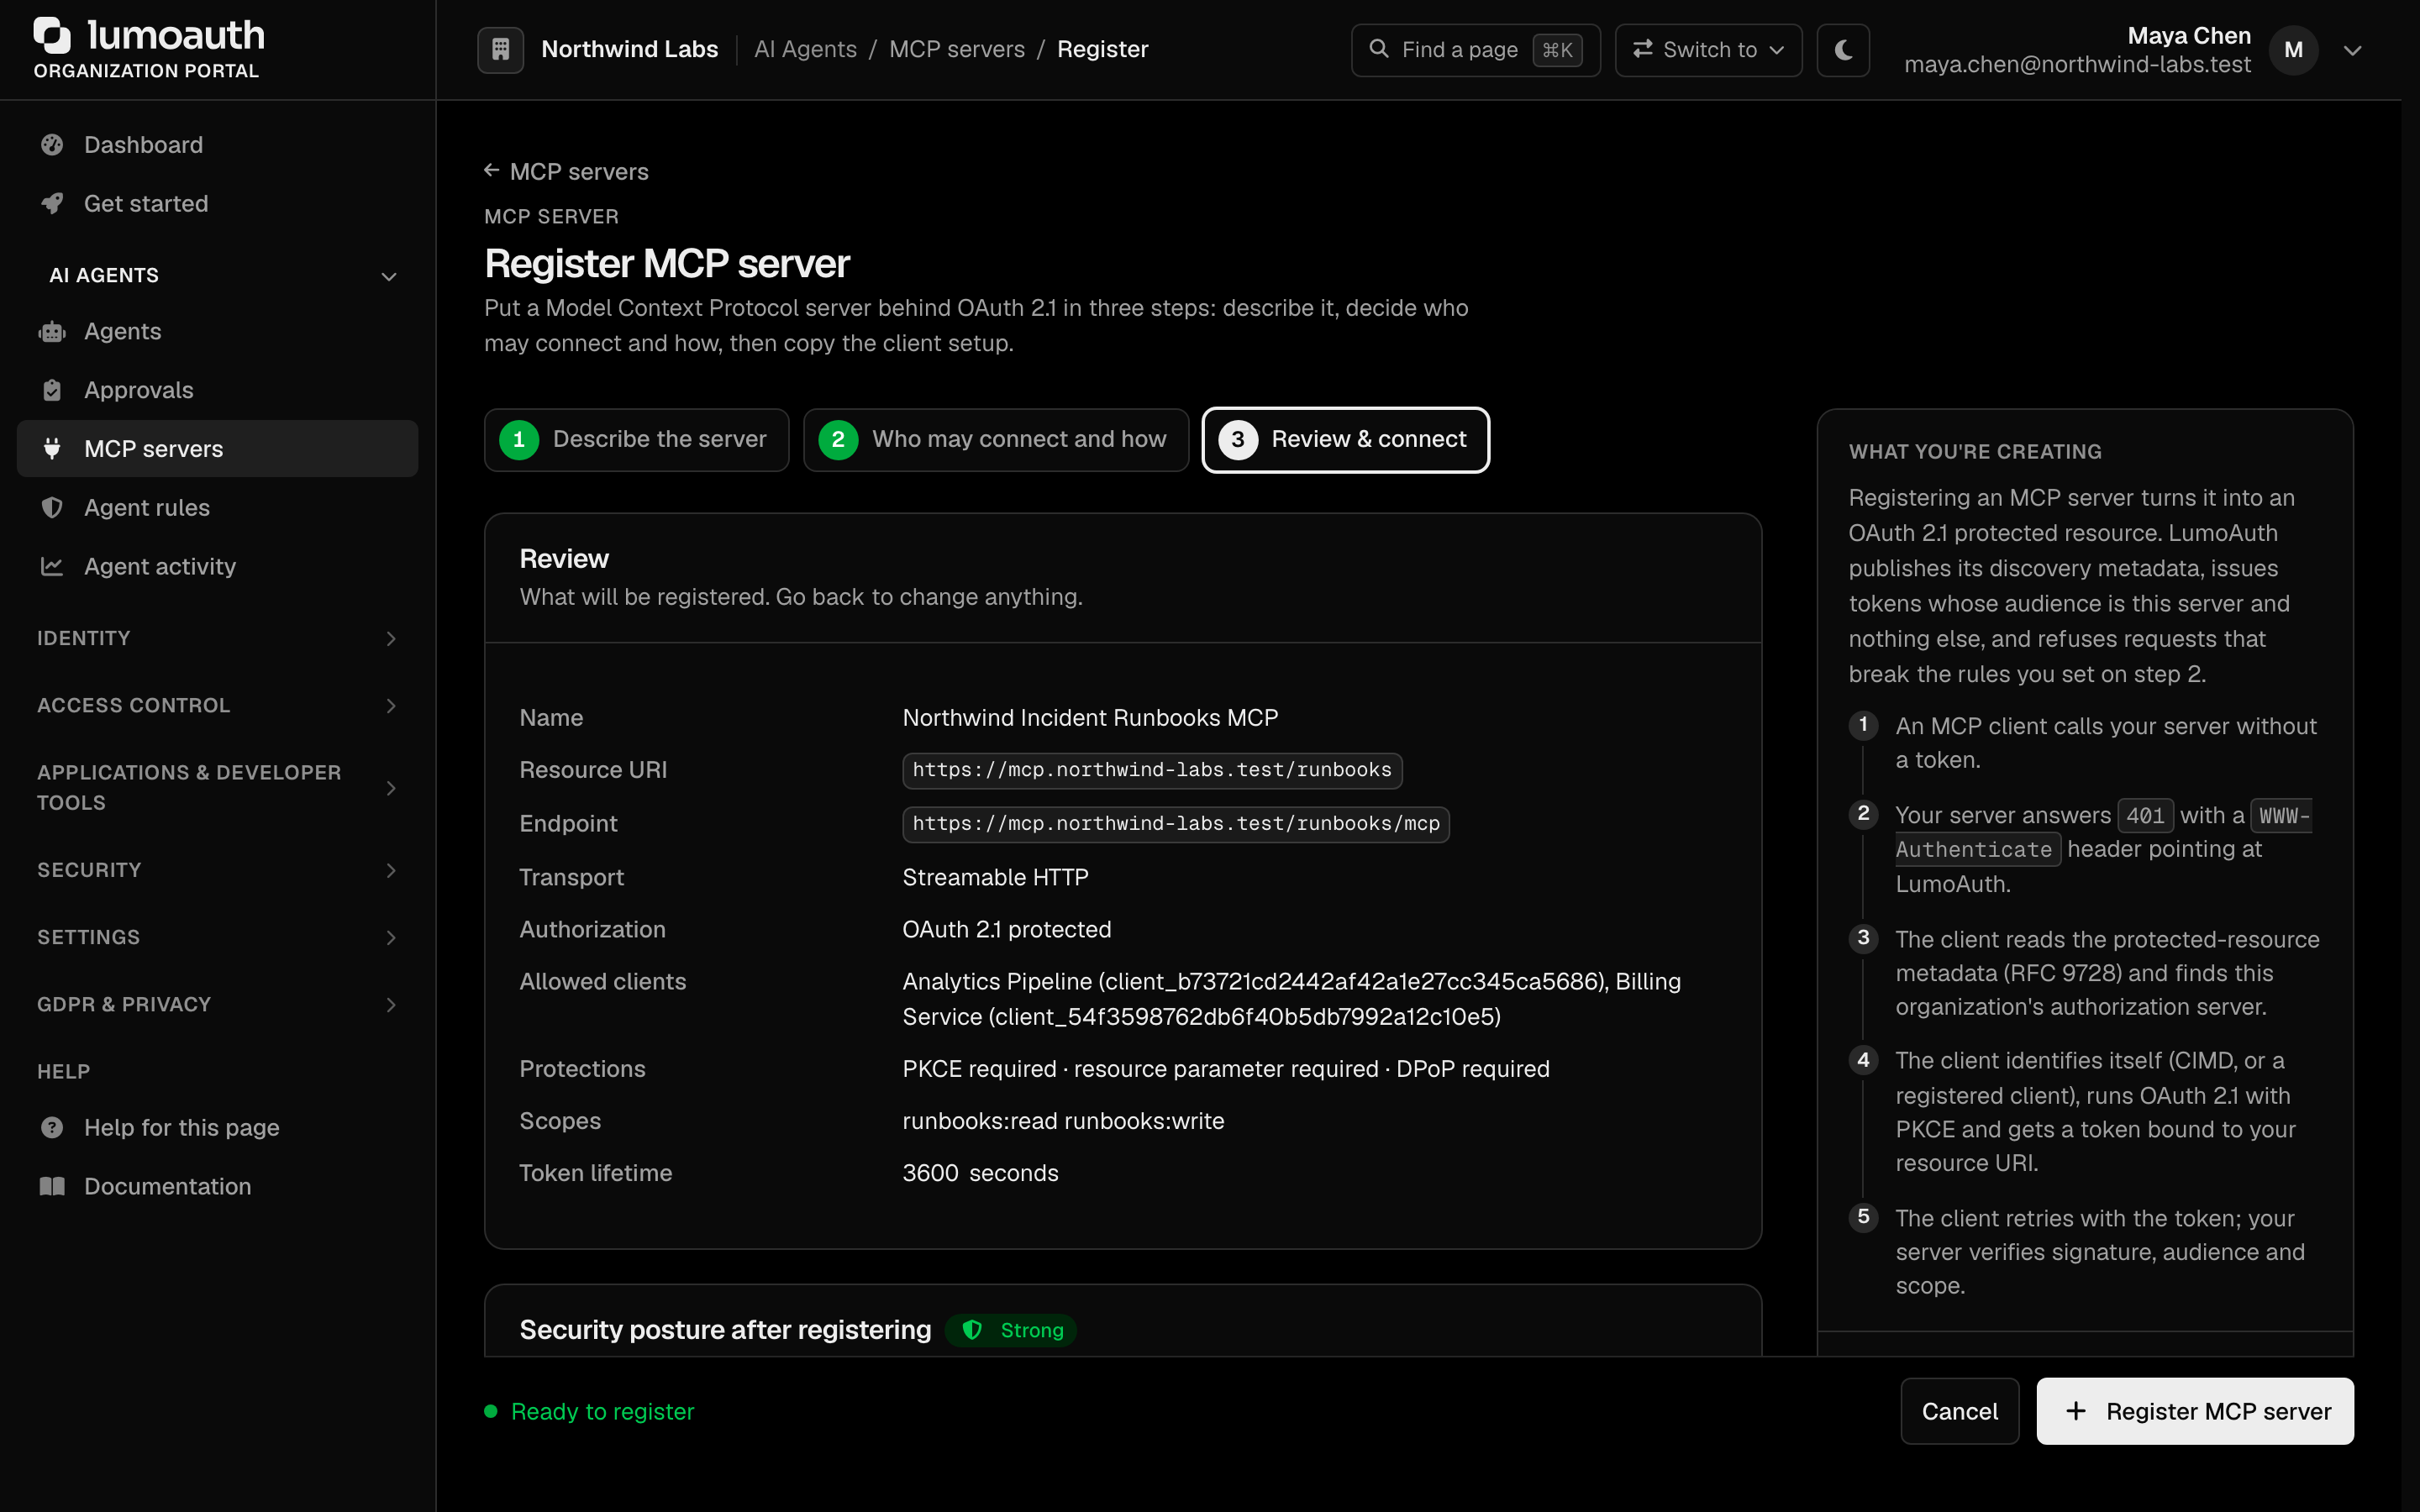Click the Maya Chen avatar

pos(2293,50)
